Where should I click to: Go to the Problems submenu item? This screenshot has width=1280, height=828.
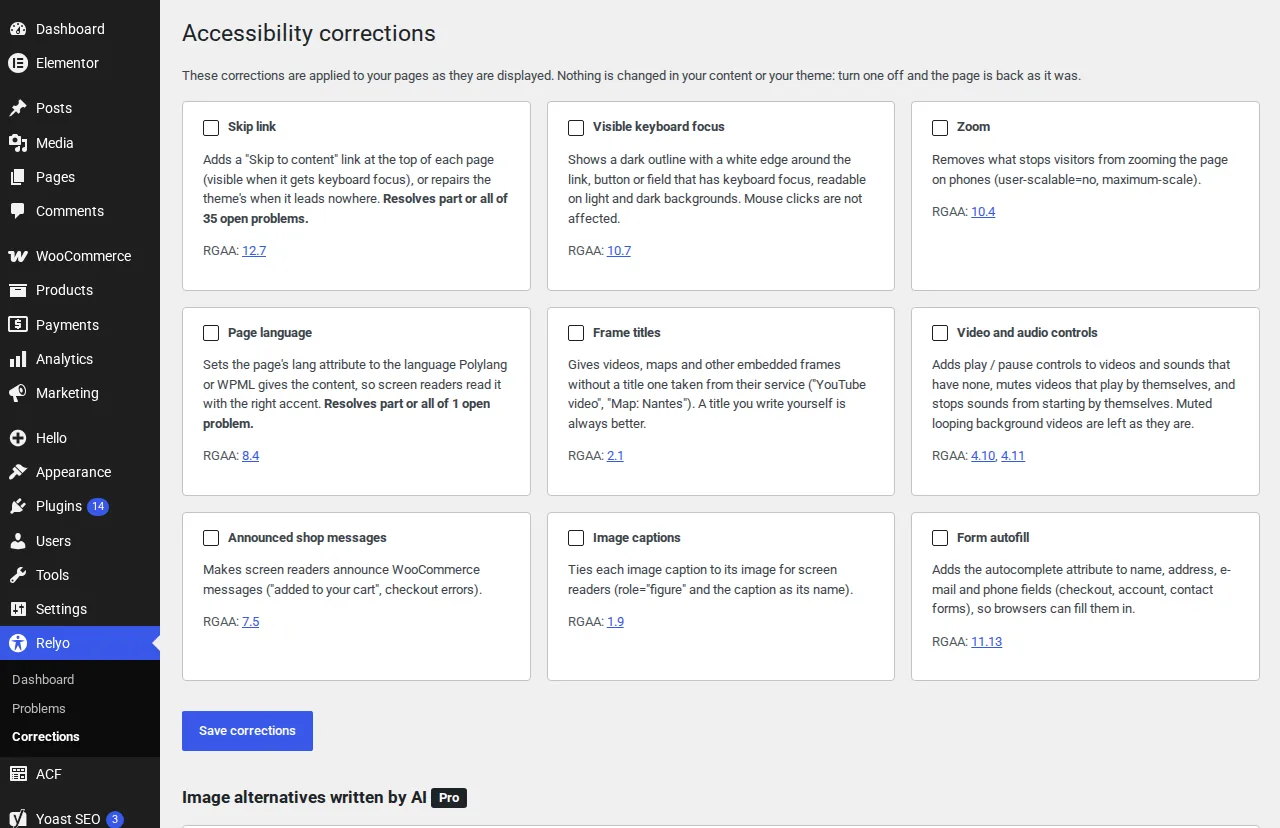80,709
